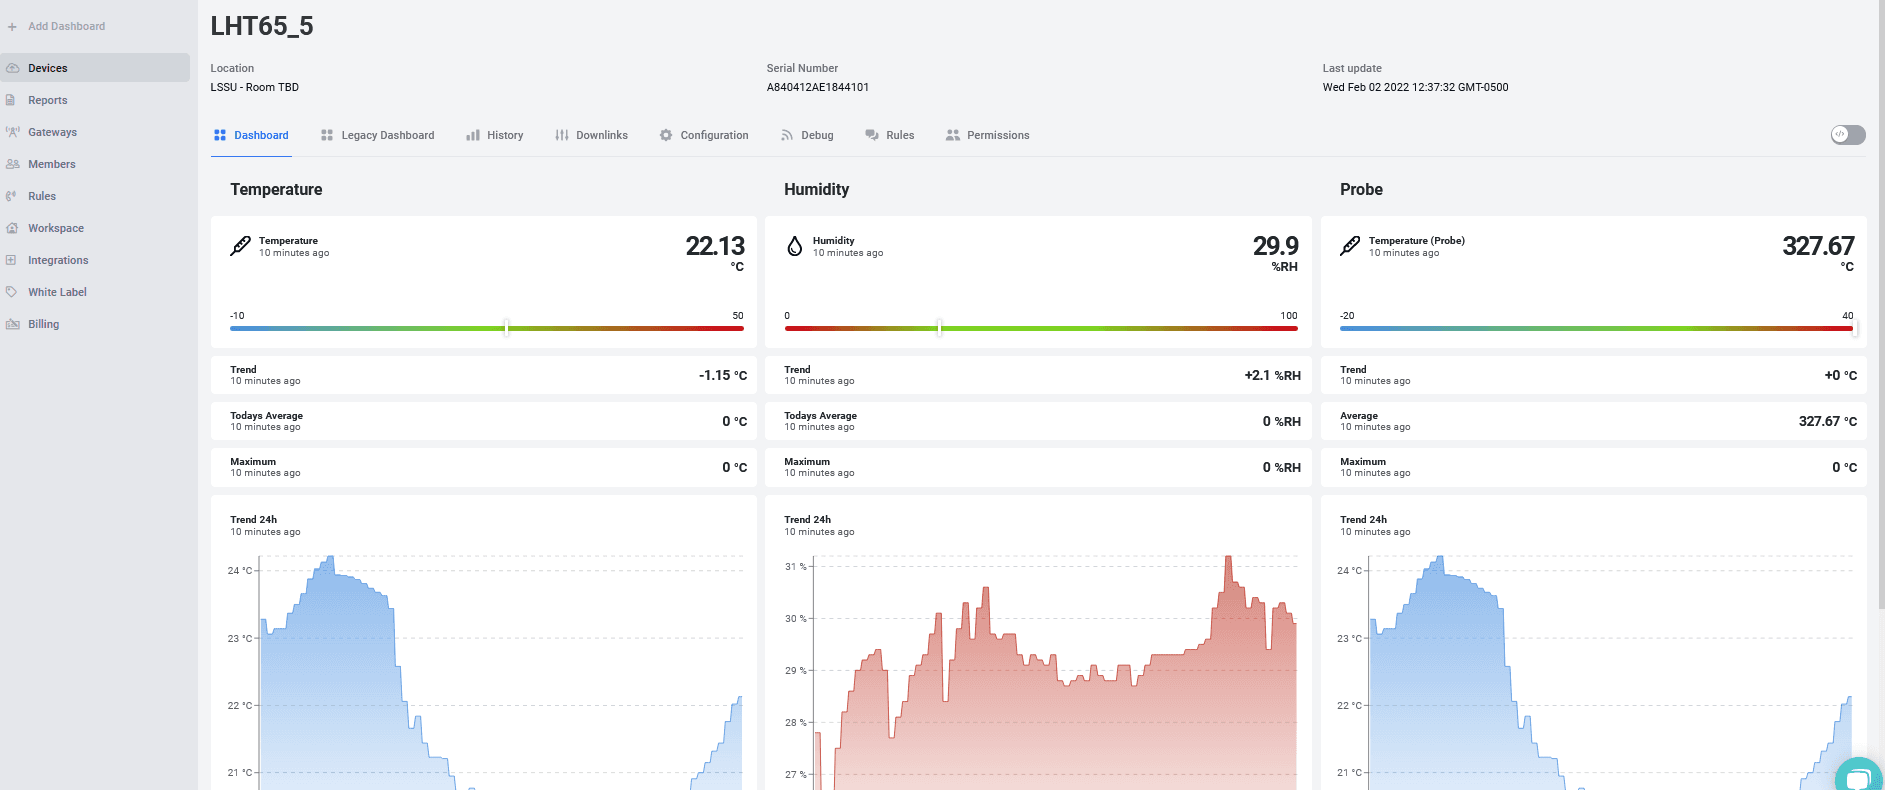Click the Humidity droplet icon

coord(794,246)
